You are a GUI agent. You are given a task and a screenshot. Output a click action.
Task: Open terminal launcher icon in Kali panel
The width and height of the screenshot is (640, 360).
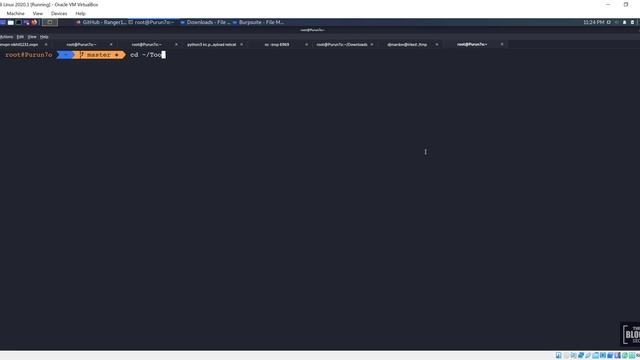(19, 22)
